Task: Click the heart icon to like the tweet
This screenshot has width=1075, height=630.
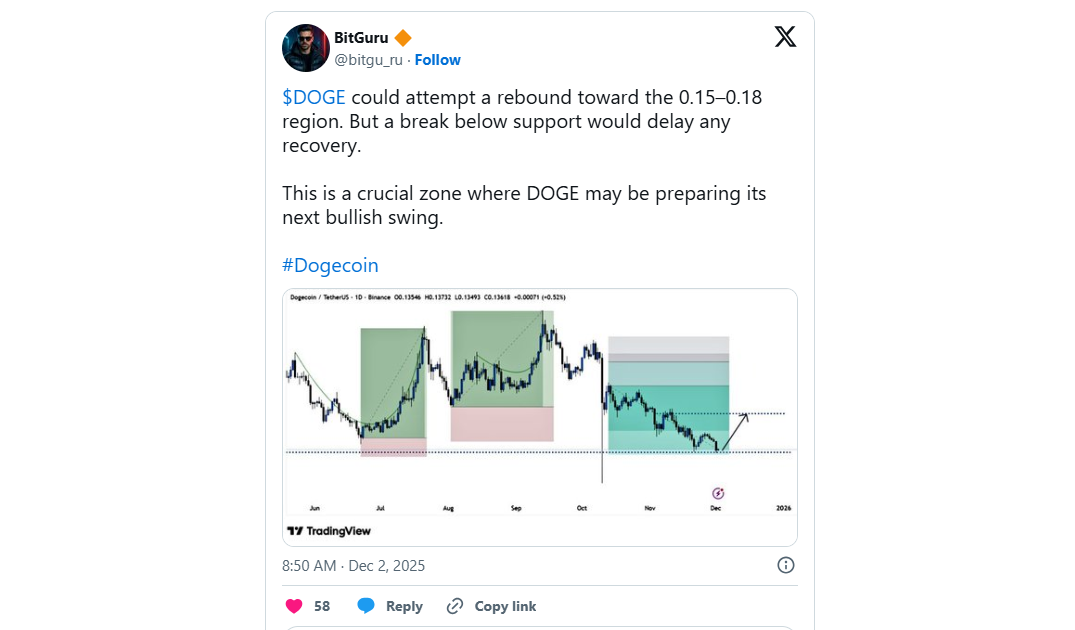Action: pyautogui.click(x=292, y=606)
